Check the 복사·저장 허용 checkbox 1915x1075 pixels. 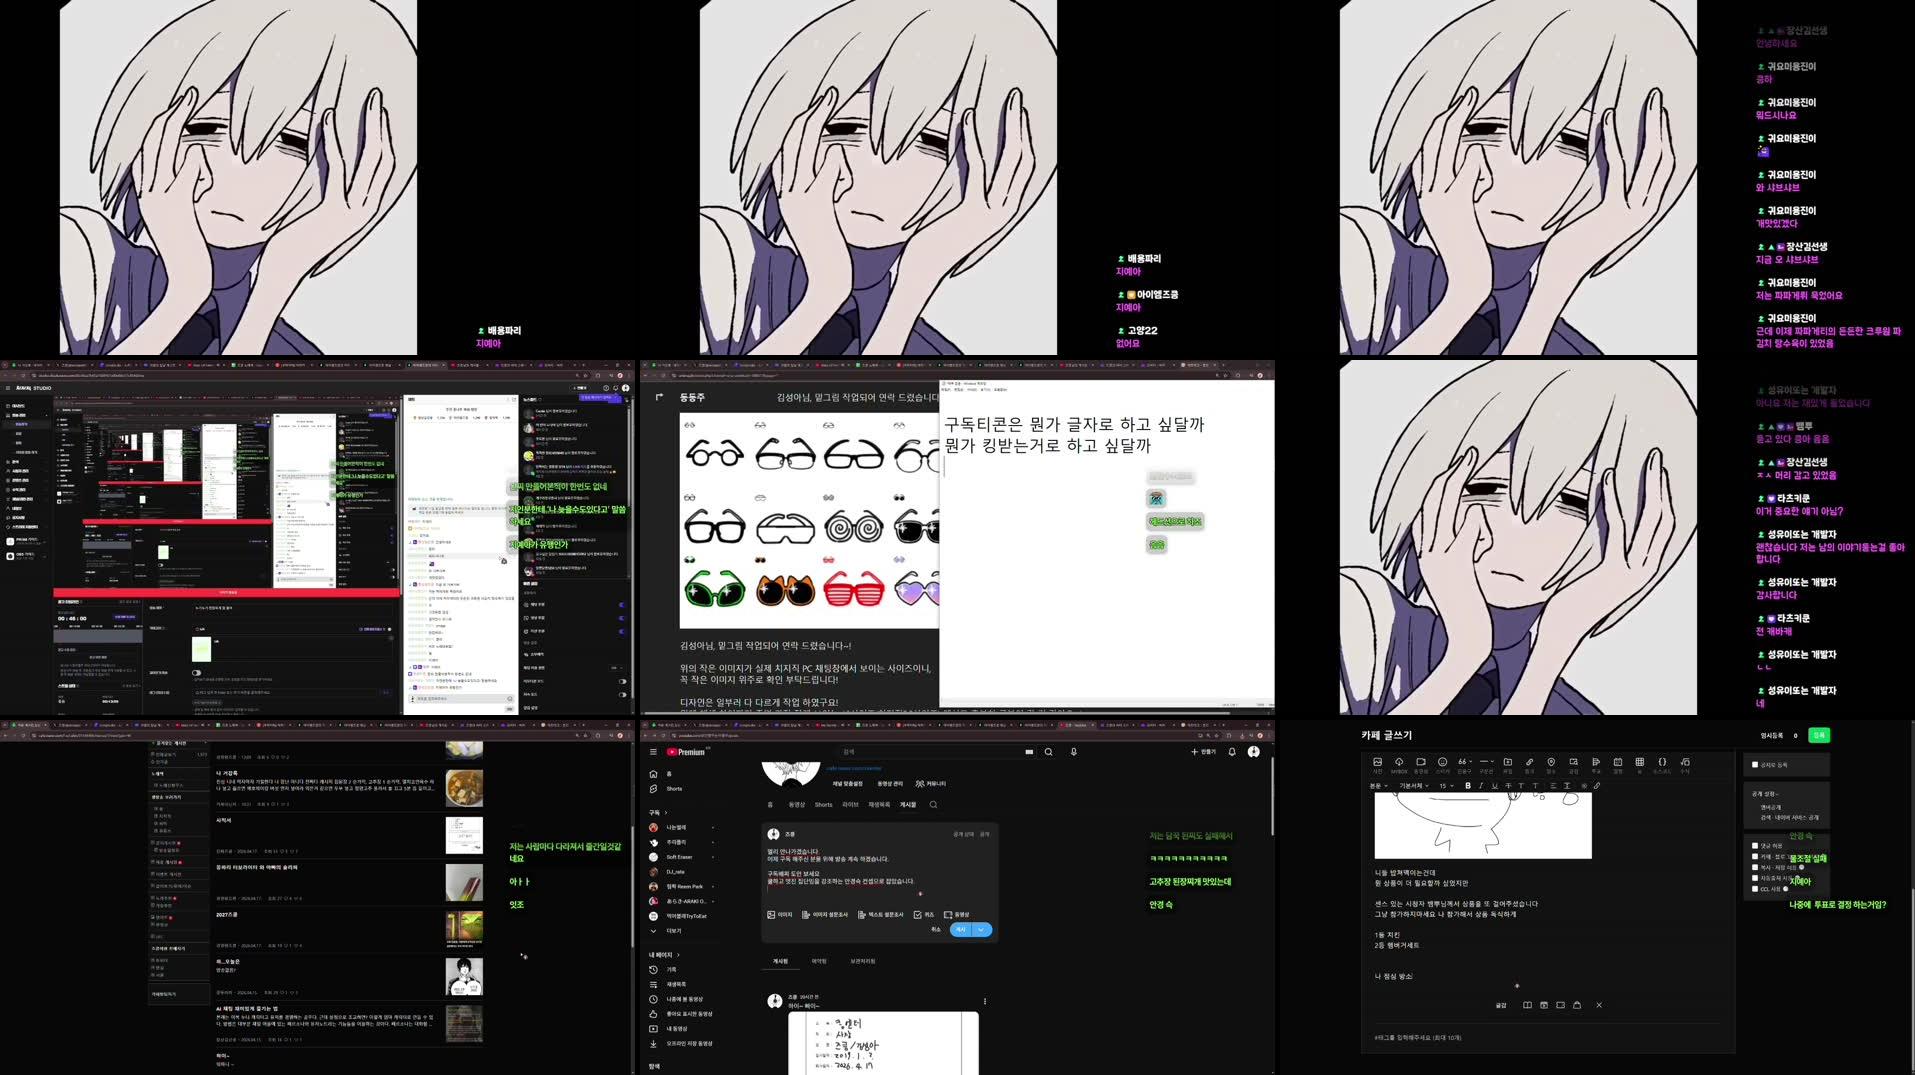point(1755,867)
